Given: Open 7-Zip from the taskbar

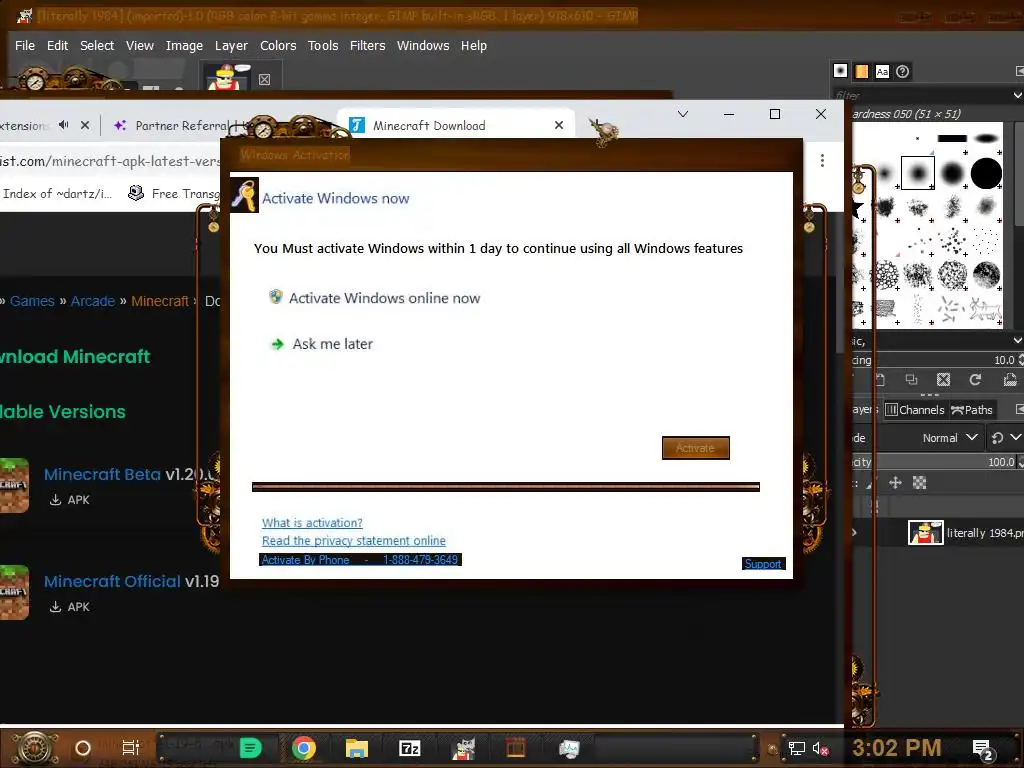Looking at the screenshot, I should (x=409, y=748).
